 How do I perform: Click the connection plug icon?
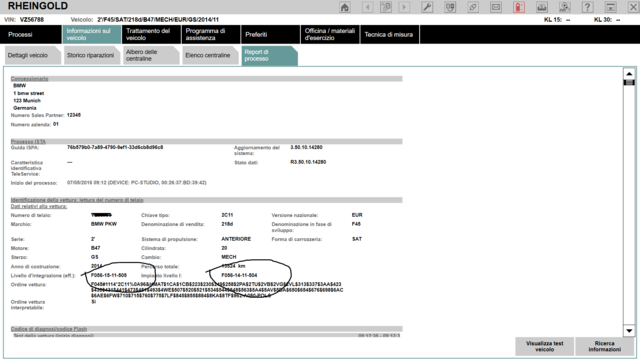473,7
